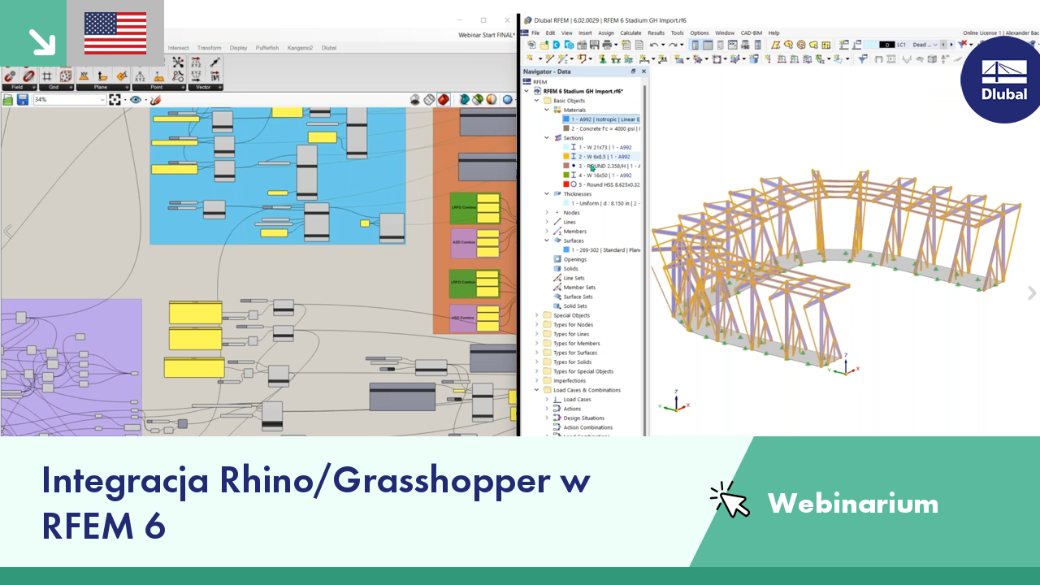Switch to the Kangaroo2 tab
Viewport: 1040px width, 585px height.
pyautogui.click(x=300, y=48)
